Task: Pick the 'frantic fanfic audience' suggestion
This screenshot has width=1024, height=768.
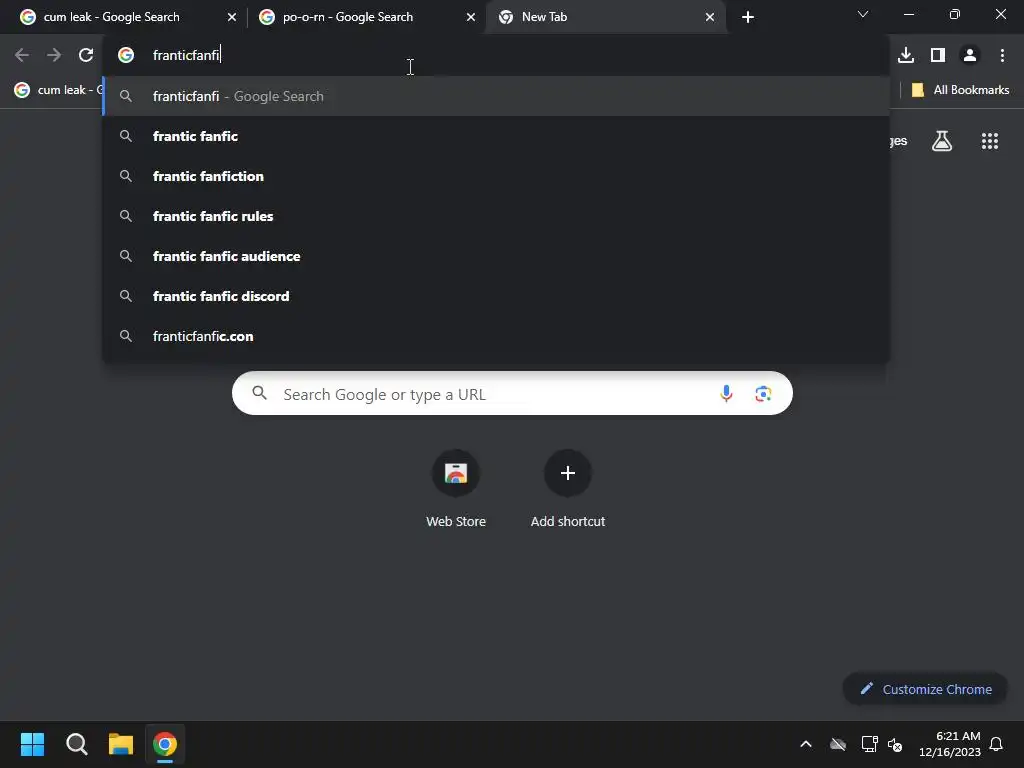Action: tap(496, 256)
